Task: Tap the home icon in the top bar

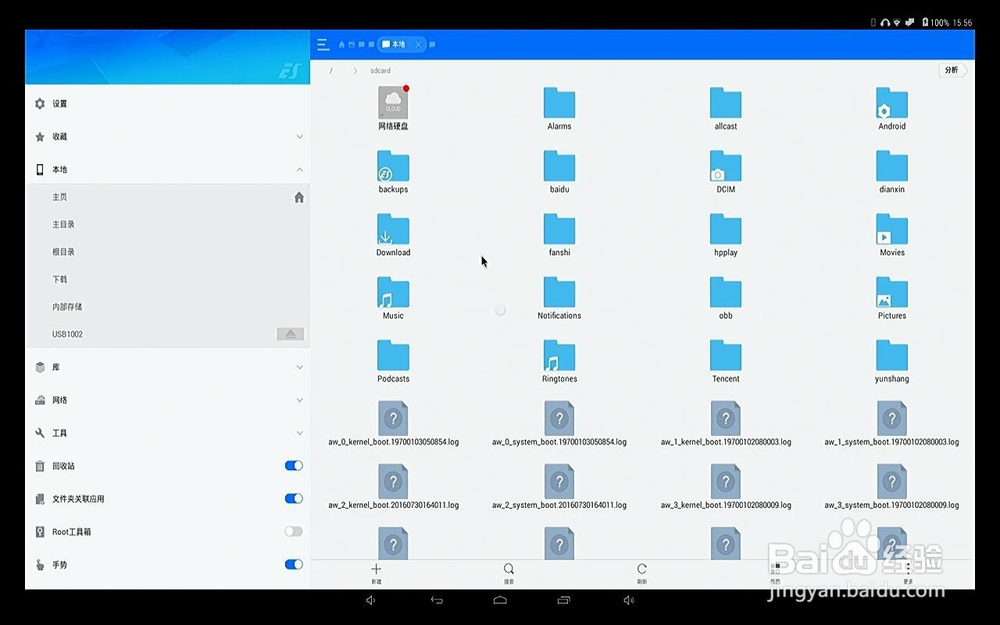Action: point(341,45)
